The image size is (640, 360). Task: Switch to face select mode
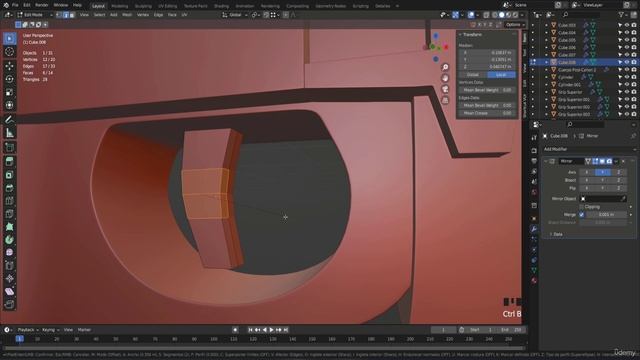pos(72,15)
